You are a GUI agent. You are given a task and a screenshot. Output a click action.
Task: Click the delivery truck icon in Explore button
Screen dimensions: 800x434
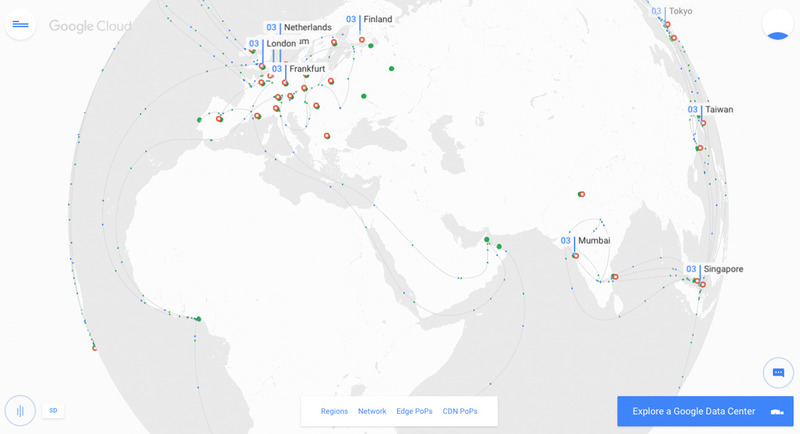coord(777,412)
